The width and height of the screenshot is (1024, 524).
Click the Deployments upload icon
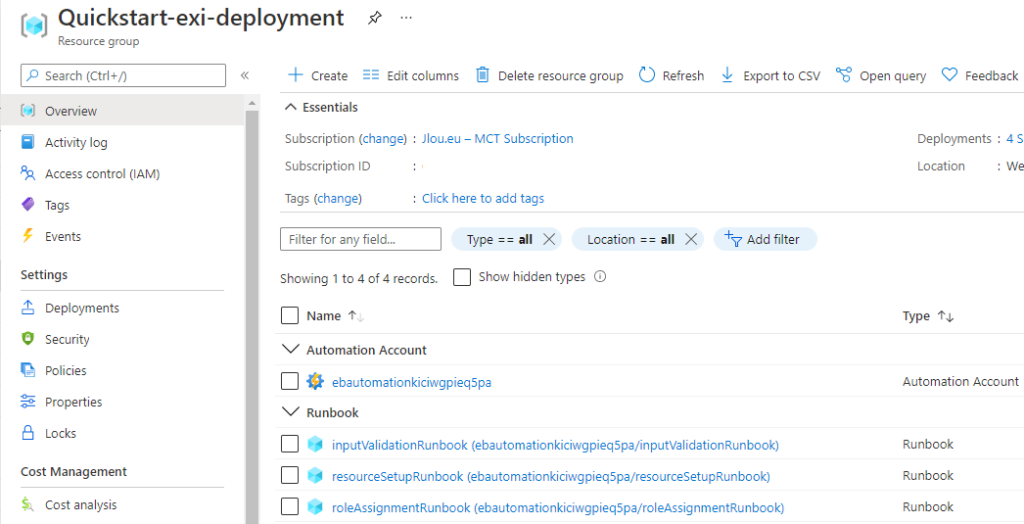[27, 308]
